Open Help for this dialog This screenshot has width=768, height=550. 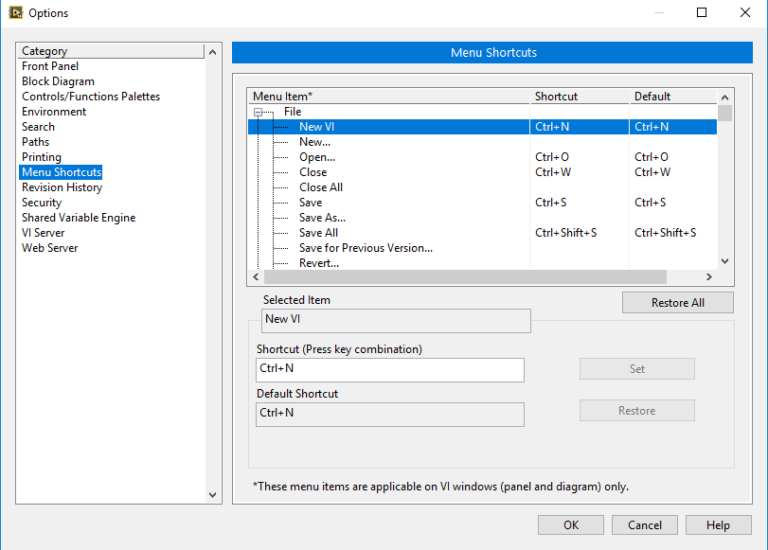(x=717, y=525)
